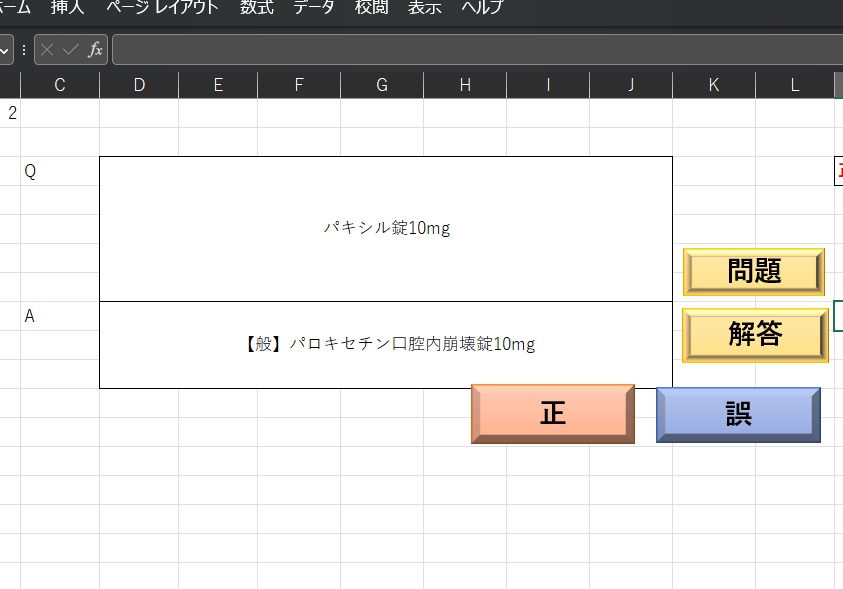
Task: Click the text パキシル錠10mg
Action: 387,228
